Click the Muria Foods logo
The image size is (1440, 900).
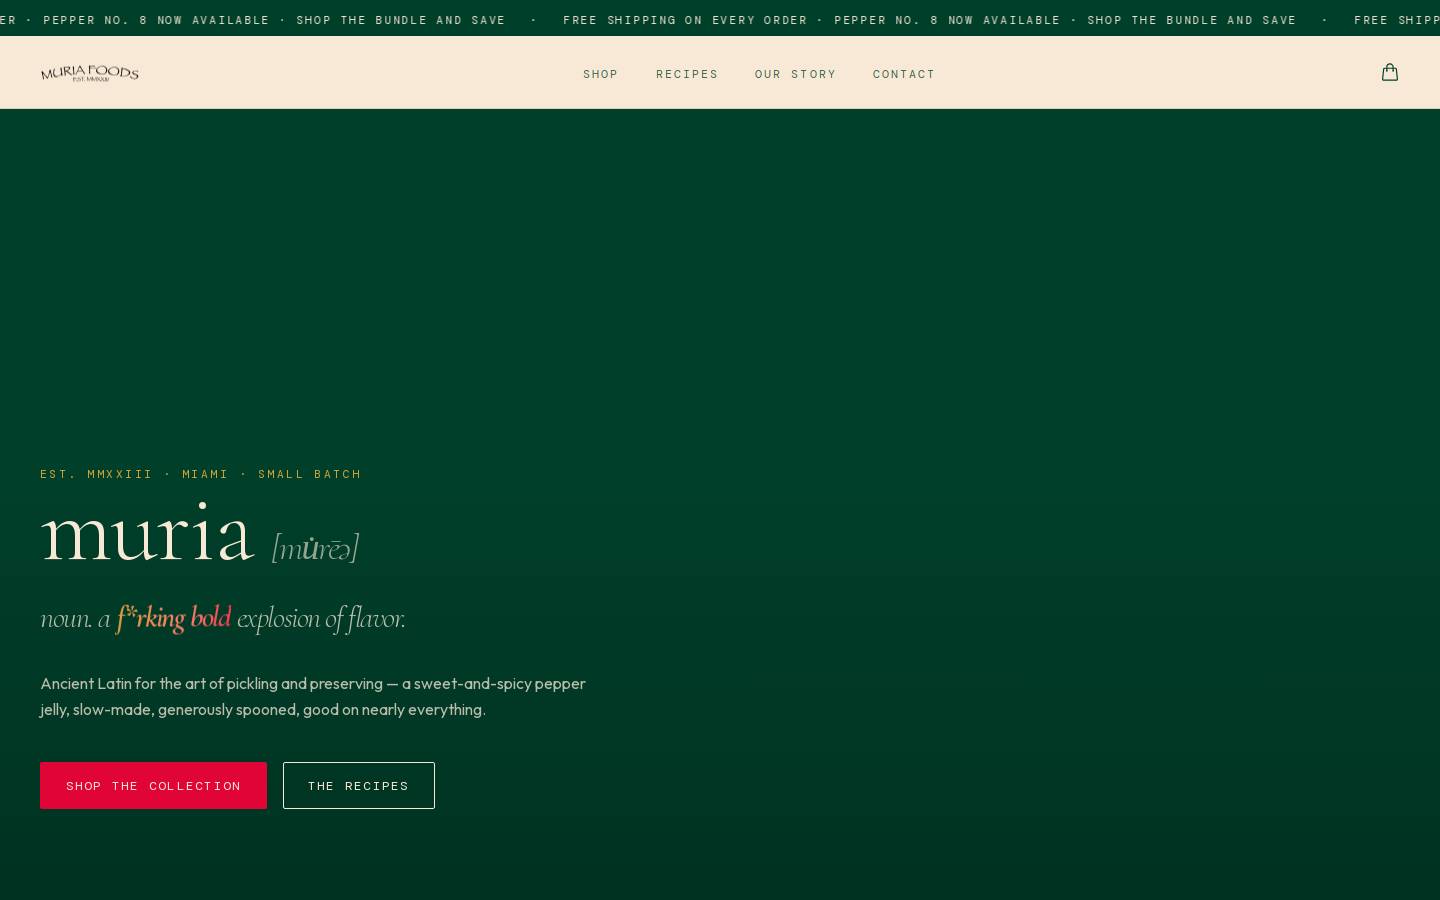pos(89,73)
